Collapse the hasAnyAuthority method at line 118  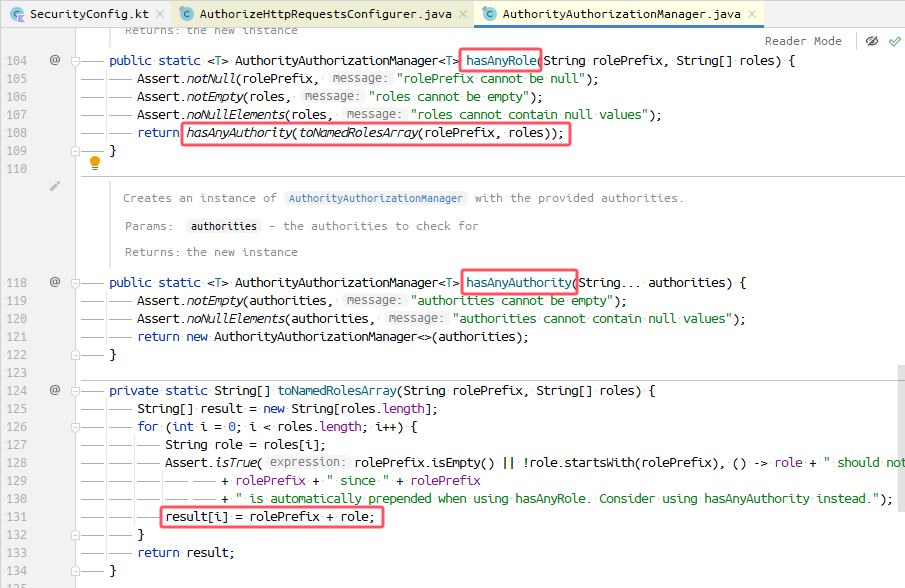[x=75, y=283]
